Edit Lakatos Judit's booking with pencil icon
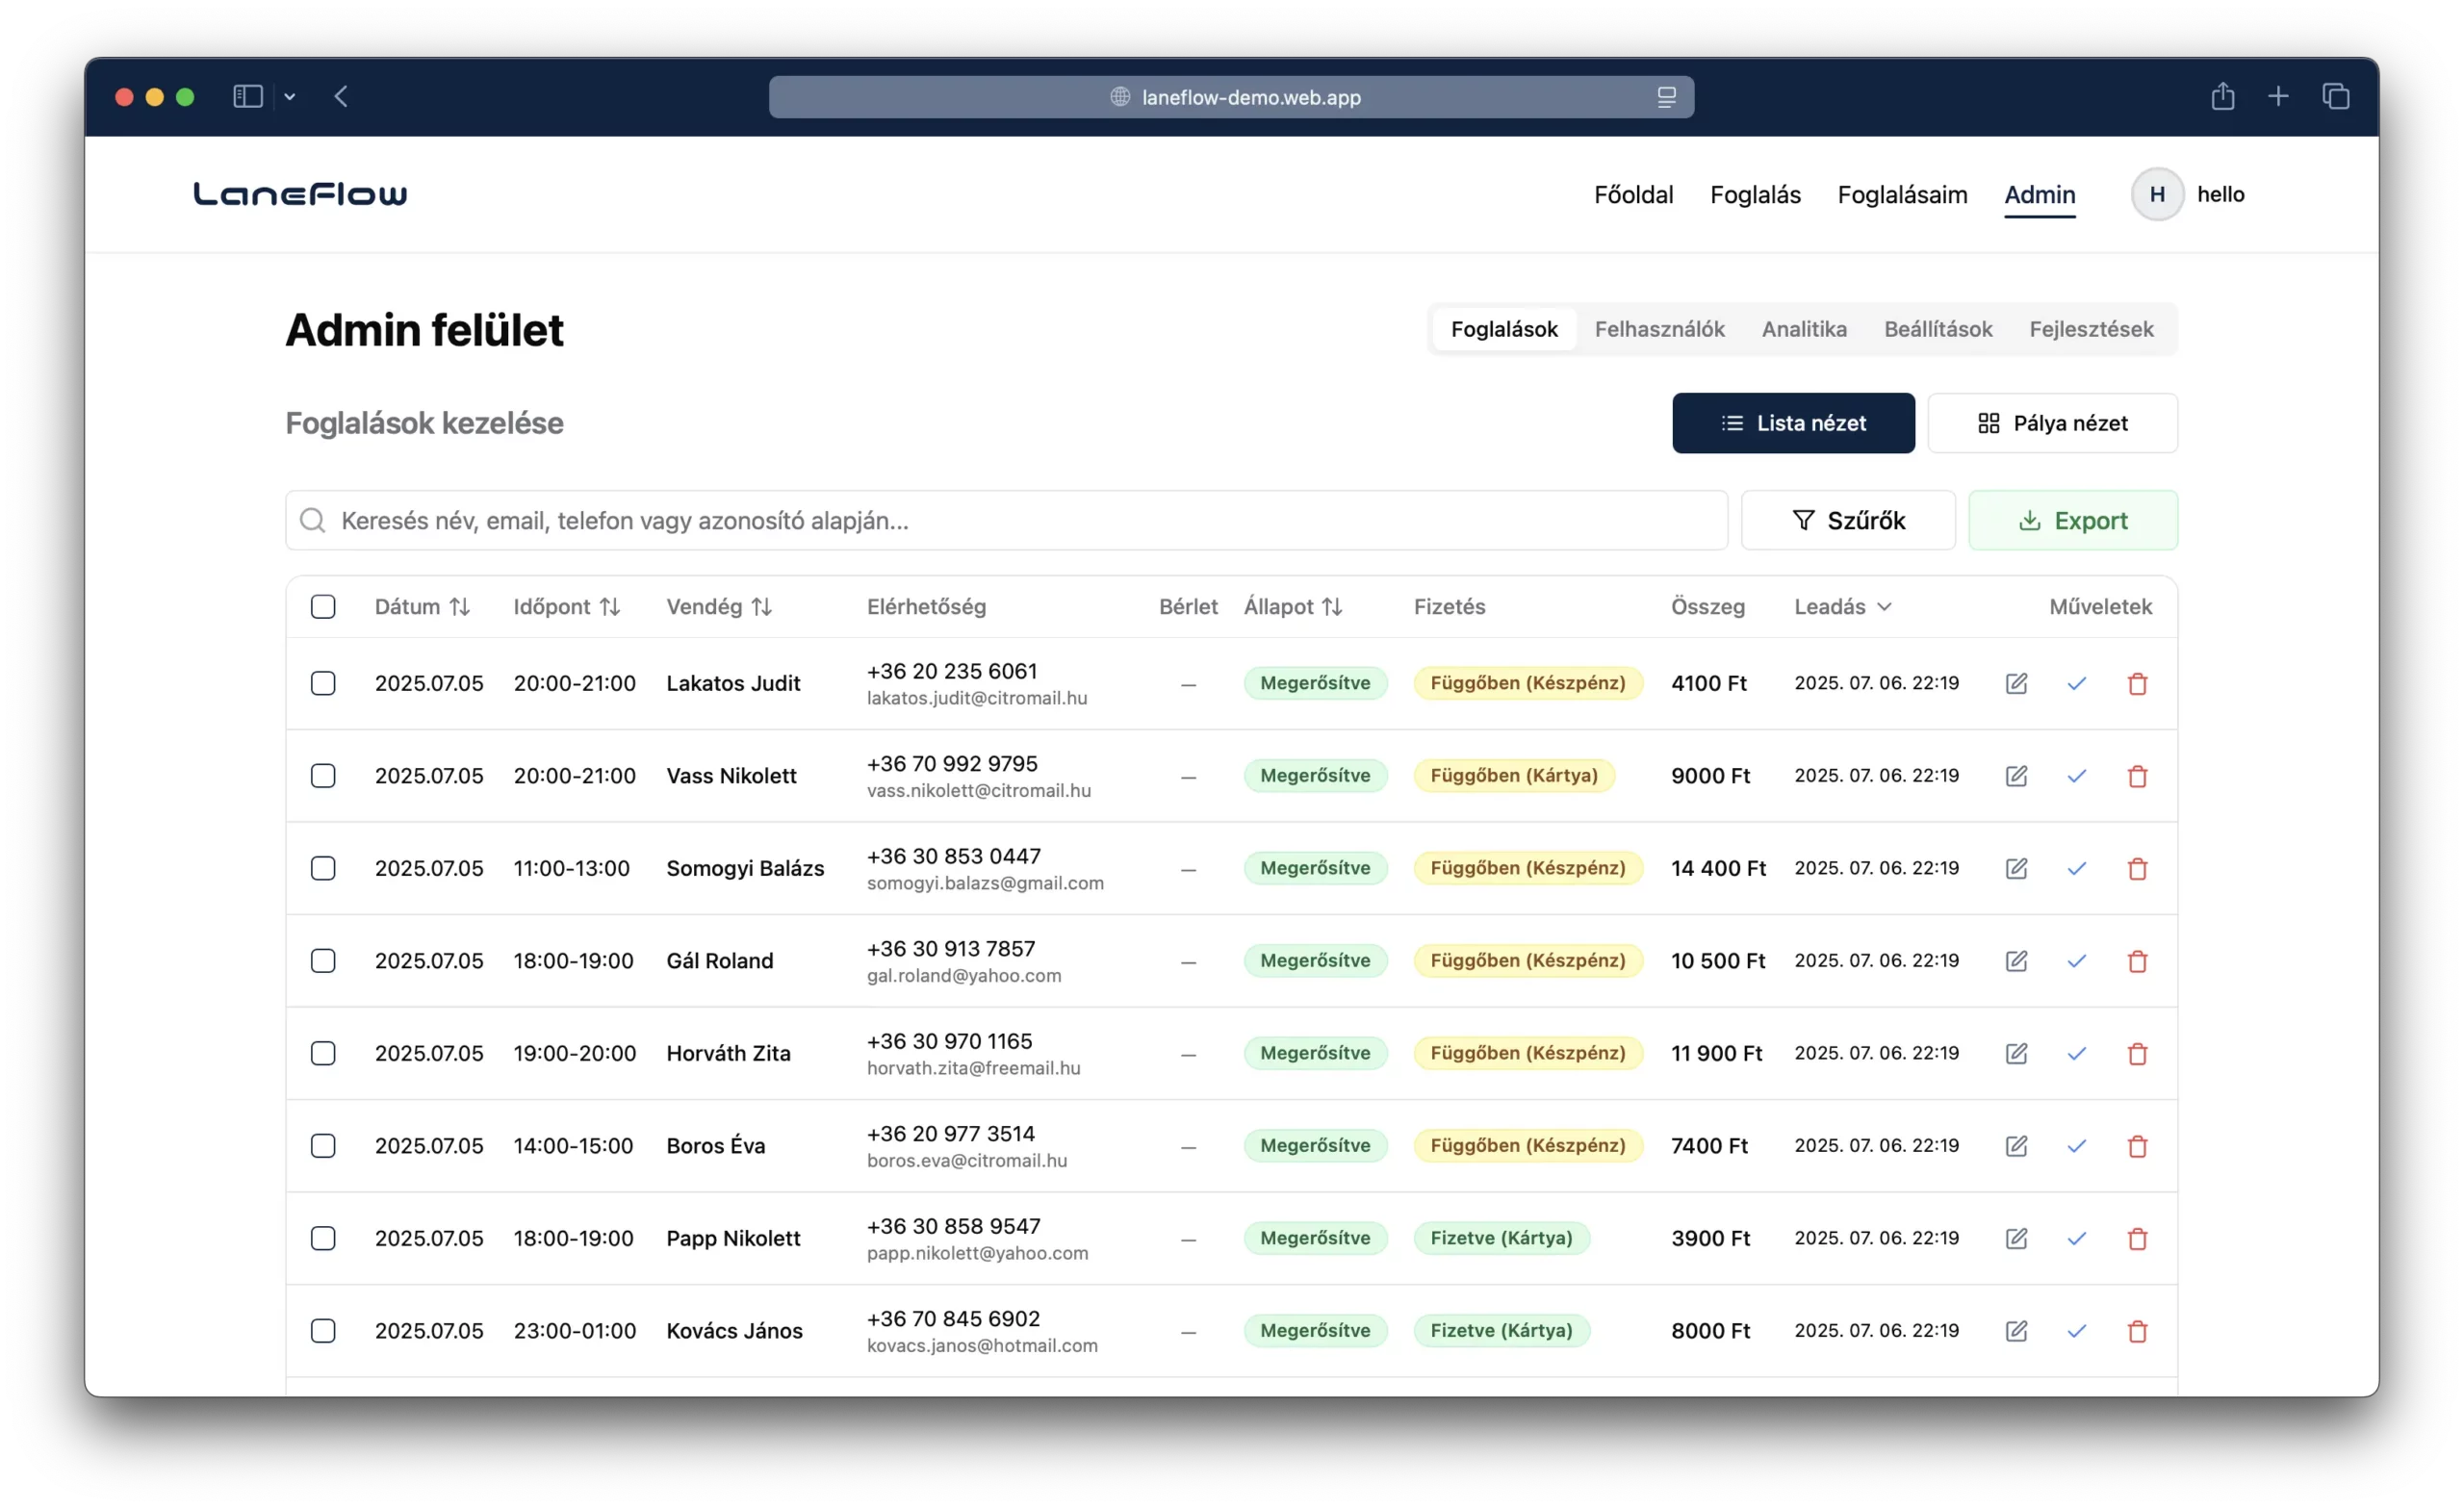 [x=2016, y=684]
